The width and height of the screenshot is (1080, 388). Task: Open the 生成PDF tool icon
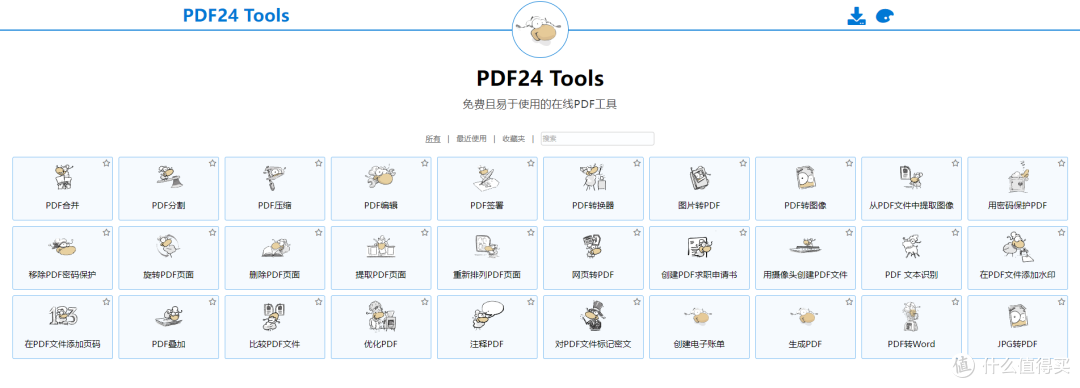click(x=805, y=316)
